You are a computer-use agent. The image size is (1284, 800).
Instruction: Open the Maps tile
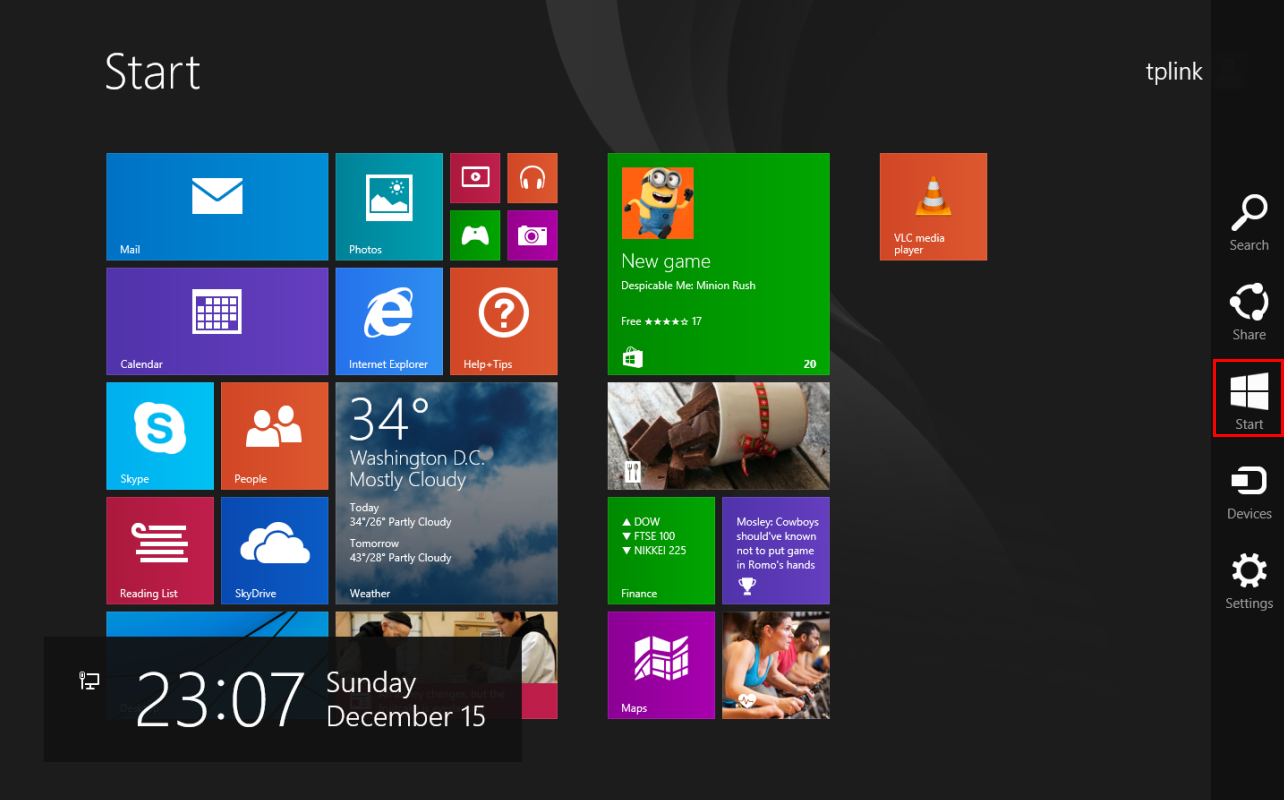click(x=661, y=665)
